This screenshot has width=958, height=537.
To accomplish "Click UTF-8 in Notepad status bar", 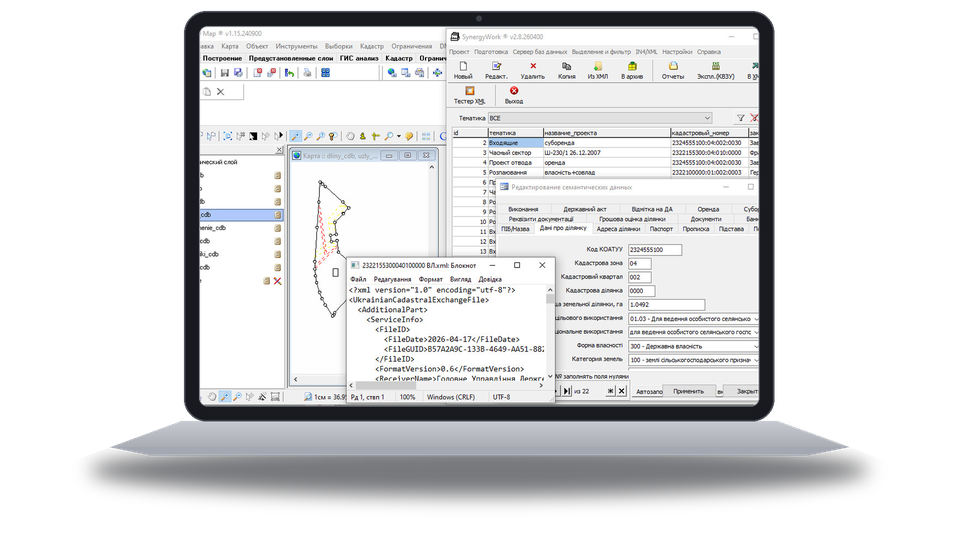I will [x=501, y=397].
